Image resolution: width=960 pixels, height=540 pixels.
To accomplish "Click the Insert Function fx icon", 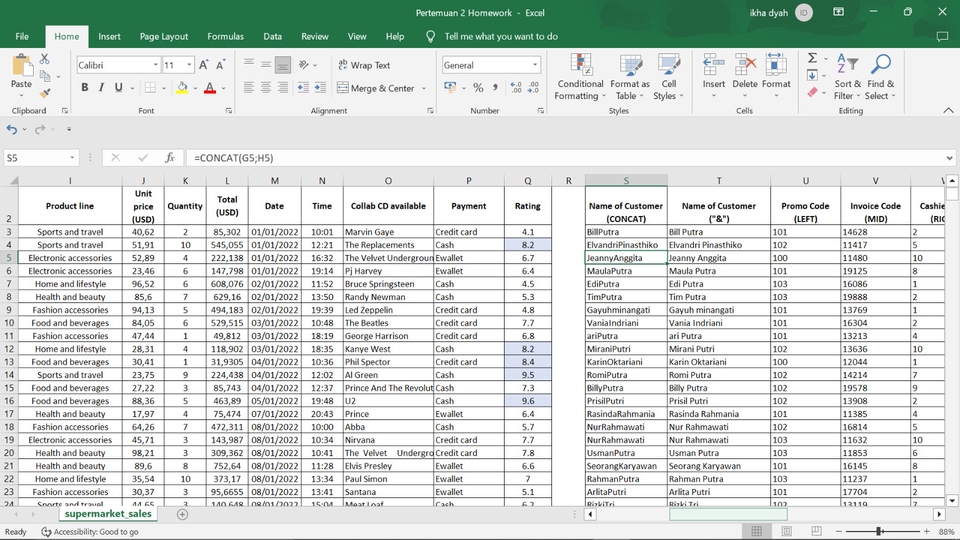I will [170, 158].
